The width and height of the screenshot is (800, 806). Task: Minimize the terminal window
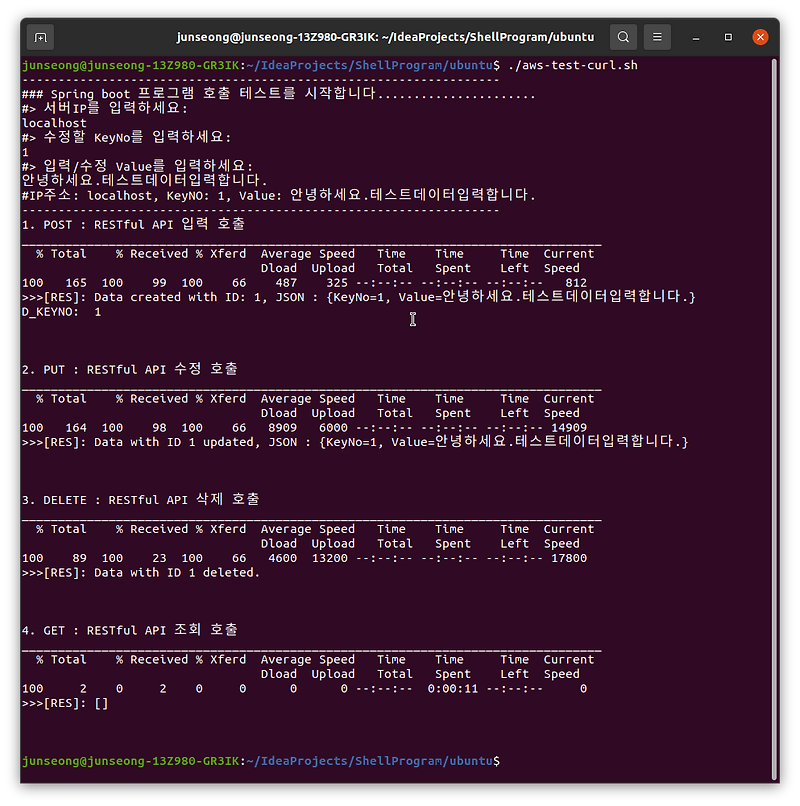pos(696,36)
